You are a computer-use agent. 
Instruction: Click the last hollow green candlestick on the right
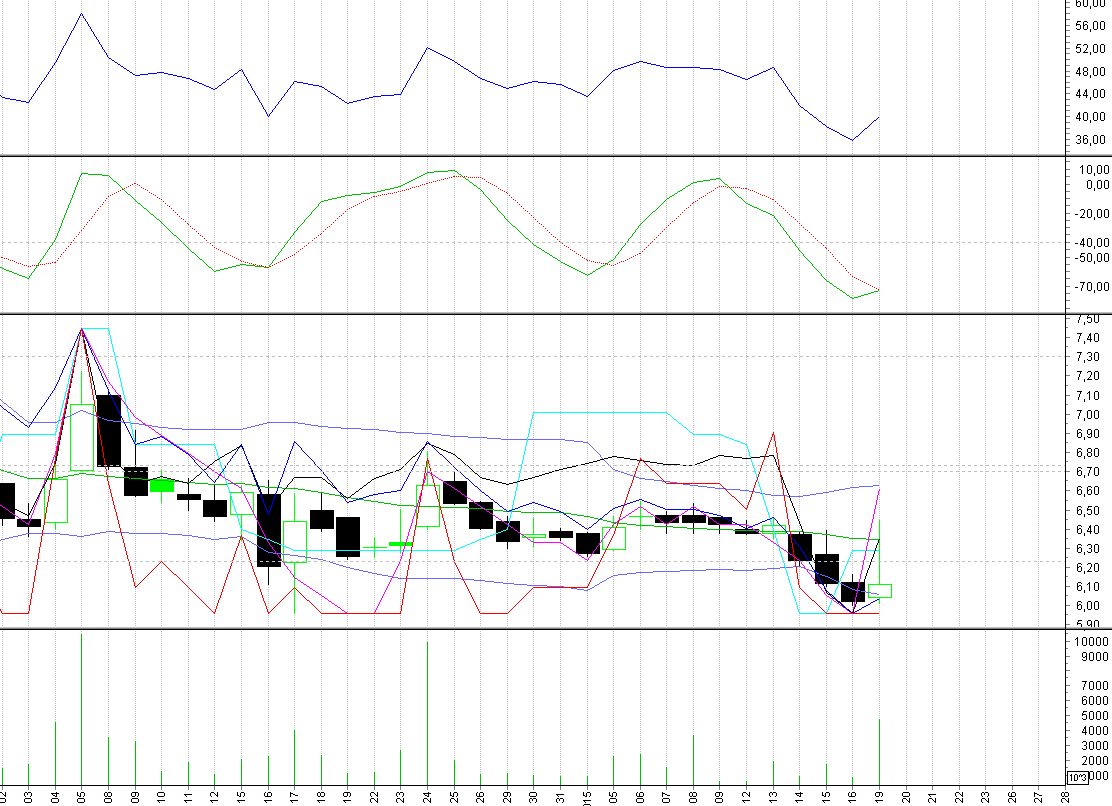tap(879, 591)
